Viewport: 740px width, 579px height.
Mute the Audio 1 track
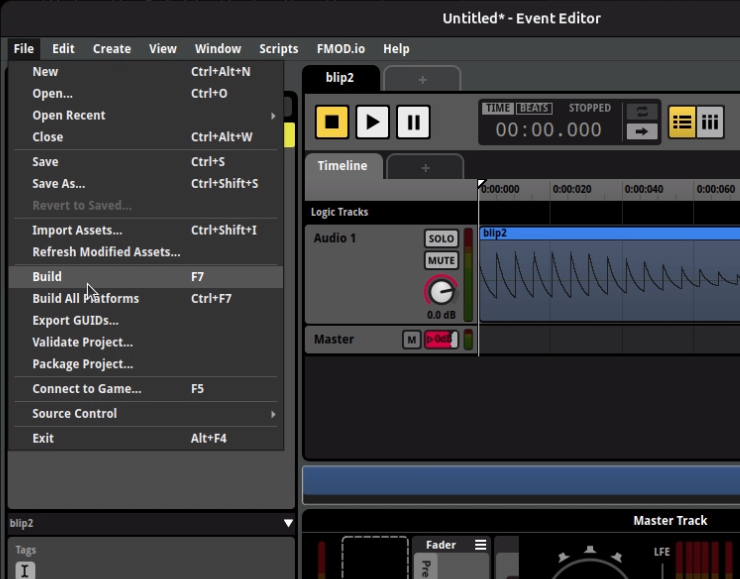click(441, 260)
